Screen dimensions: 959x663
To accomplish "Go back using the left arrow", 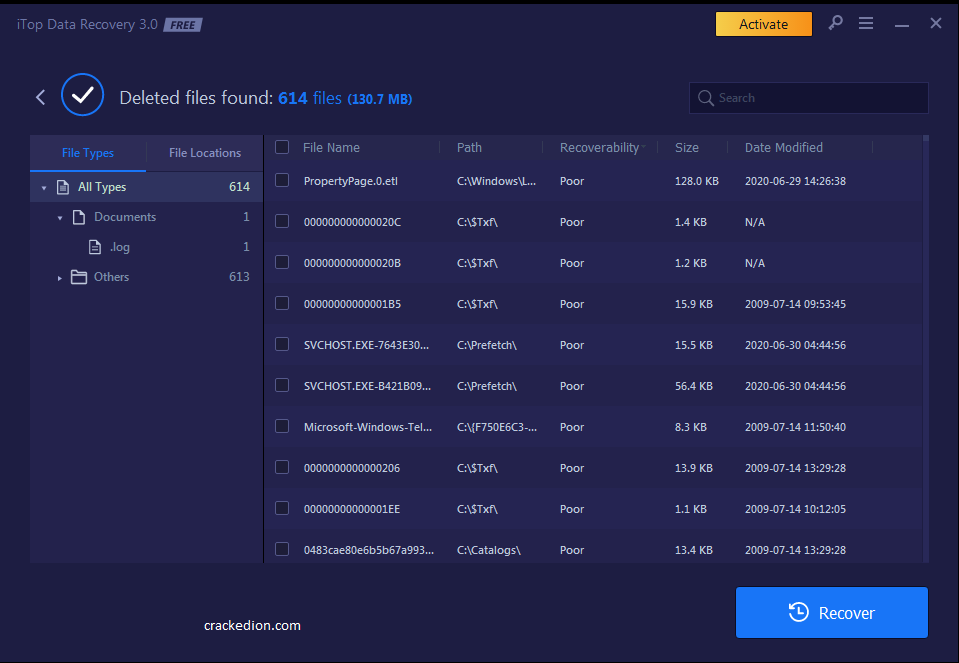I will [40, 97].
